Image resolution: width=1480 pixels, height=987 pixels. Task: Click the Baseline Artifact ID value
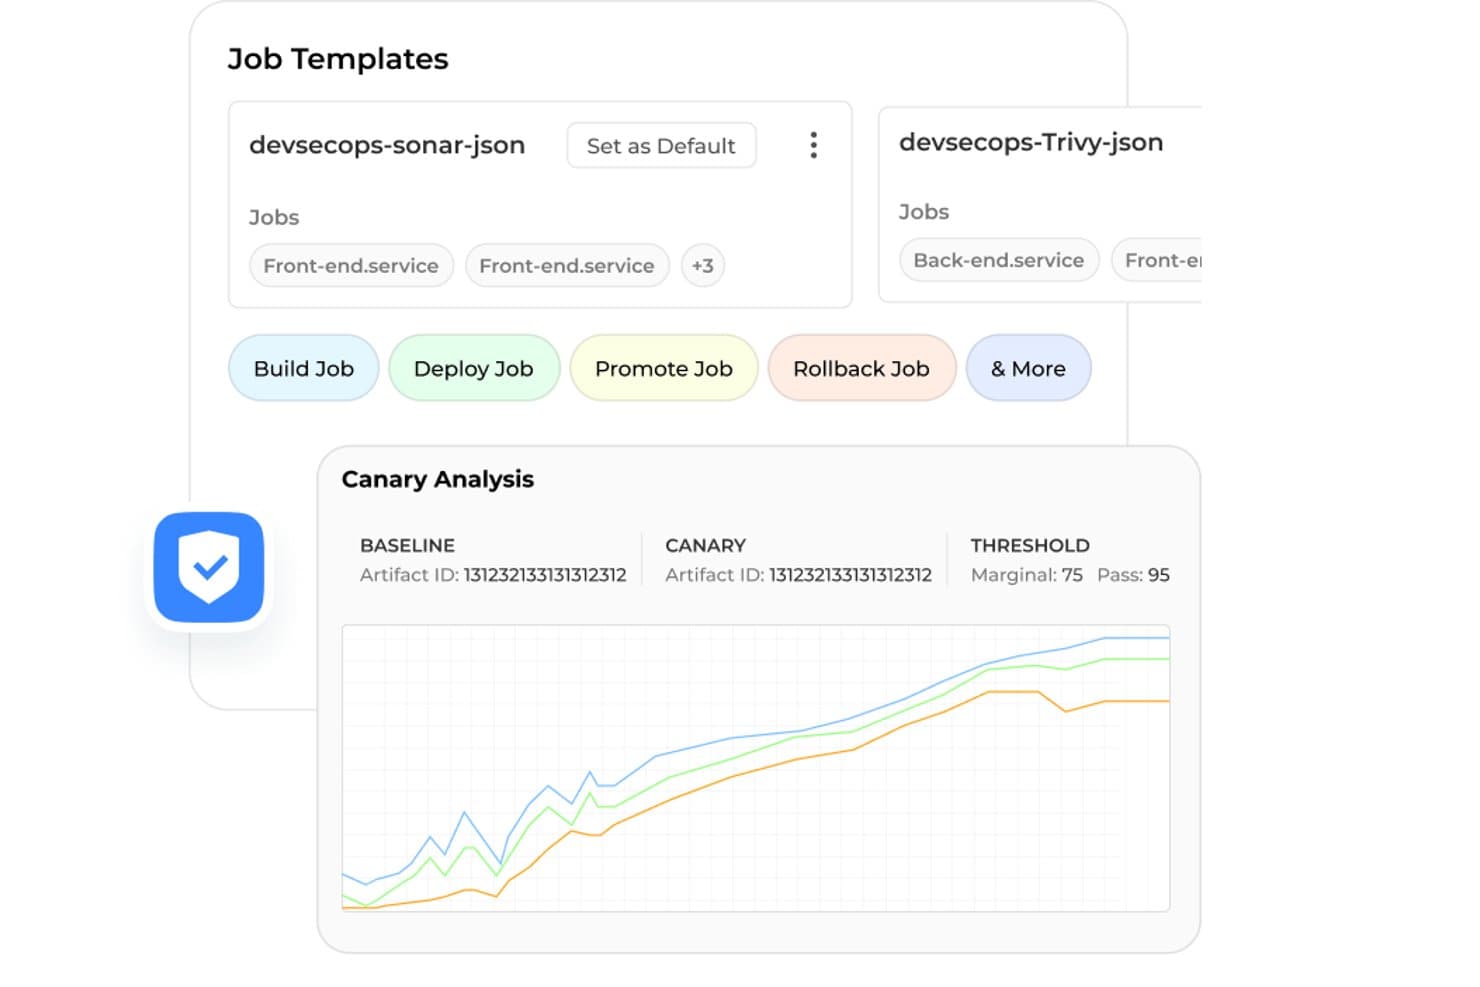tap(545, 575)
